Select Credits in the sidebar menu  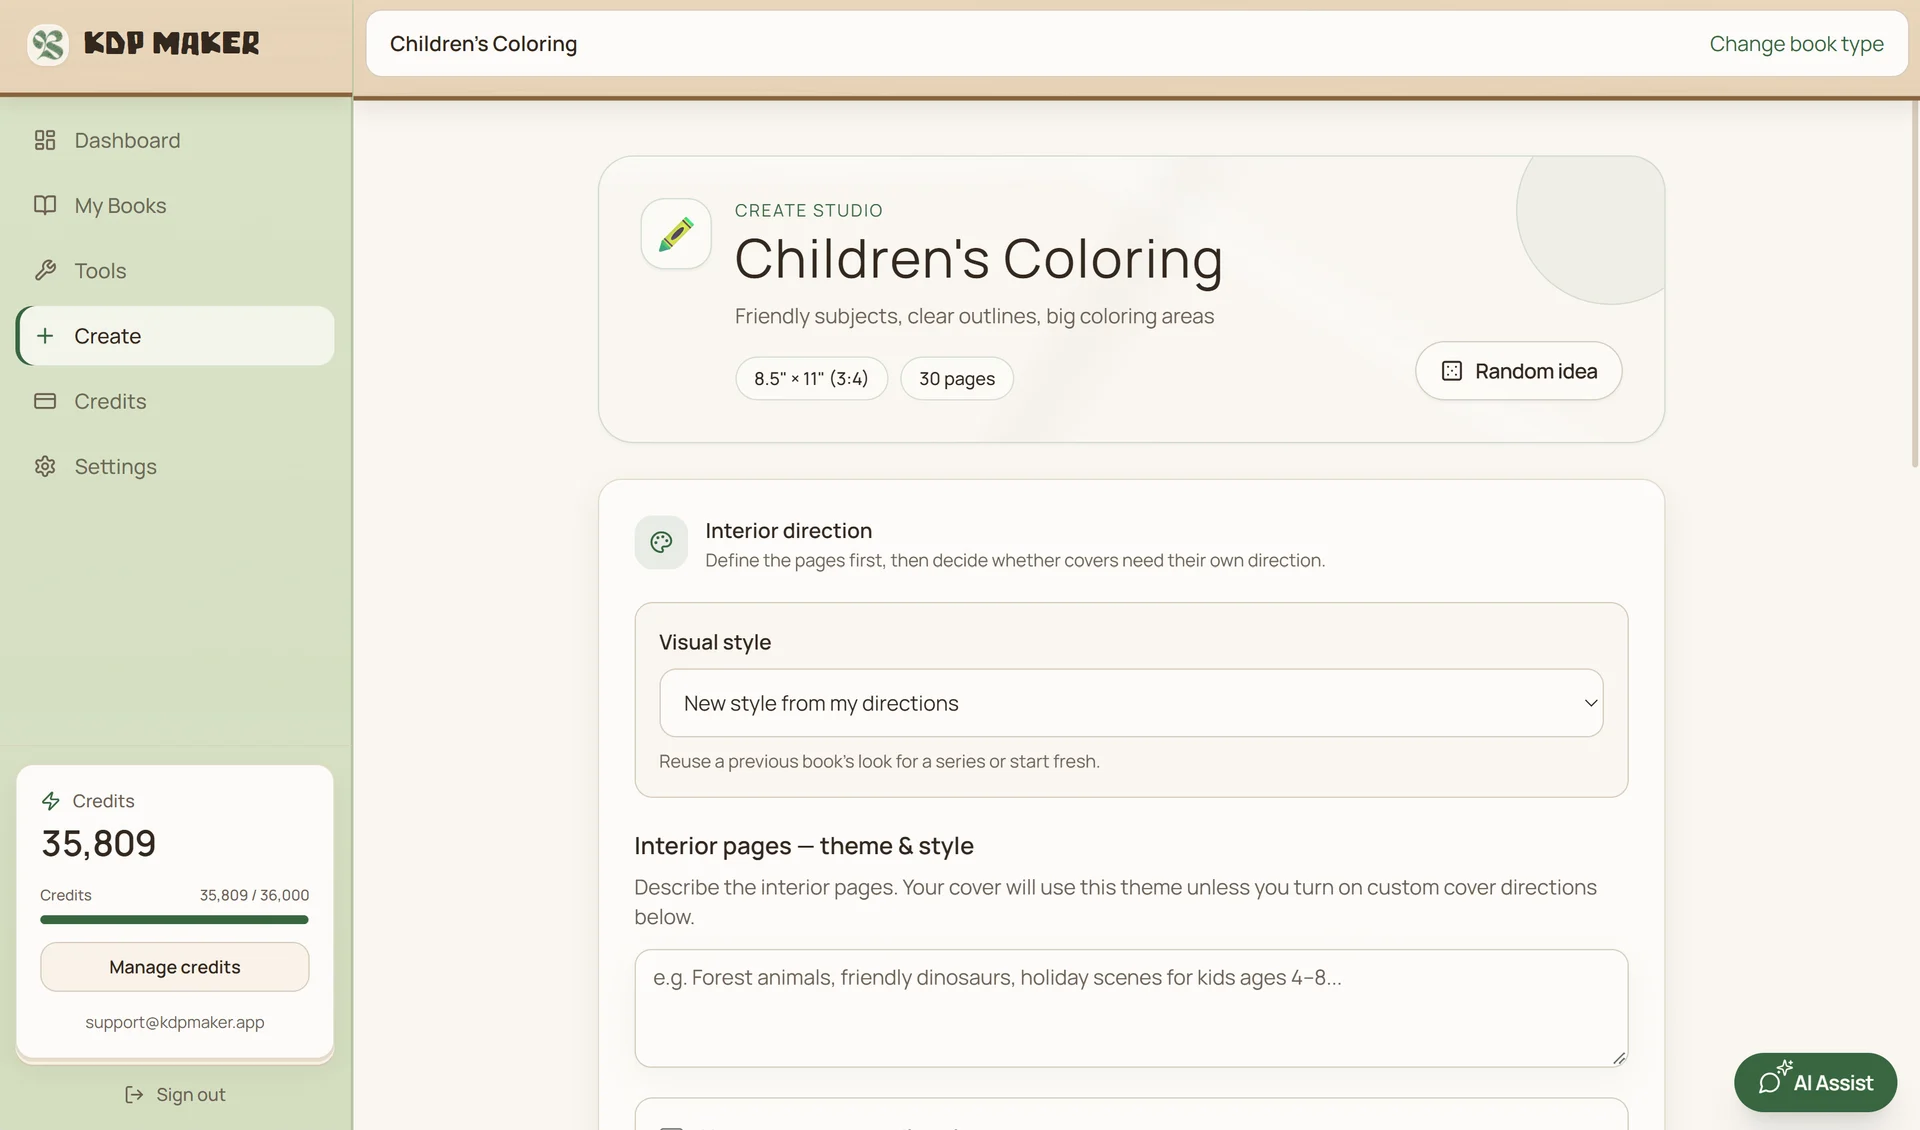click(175, 401)
